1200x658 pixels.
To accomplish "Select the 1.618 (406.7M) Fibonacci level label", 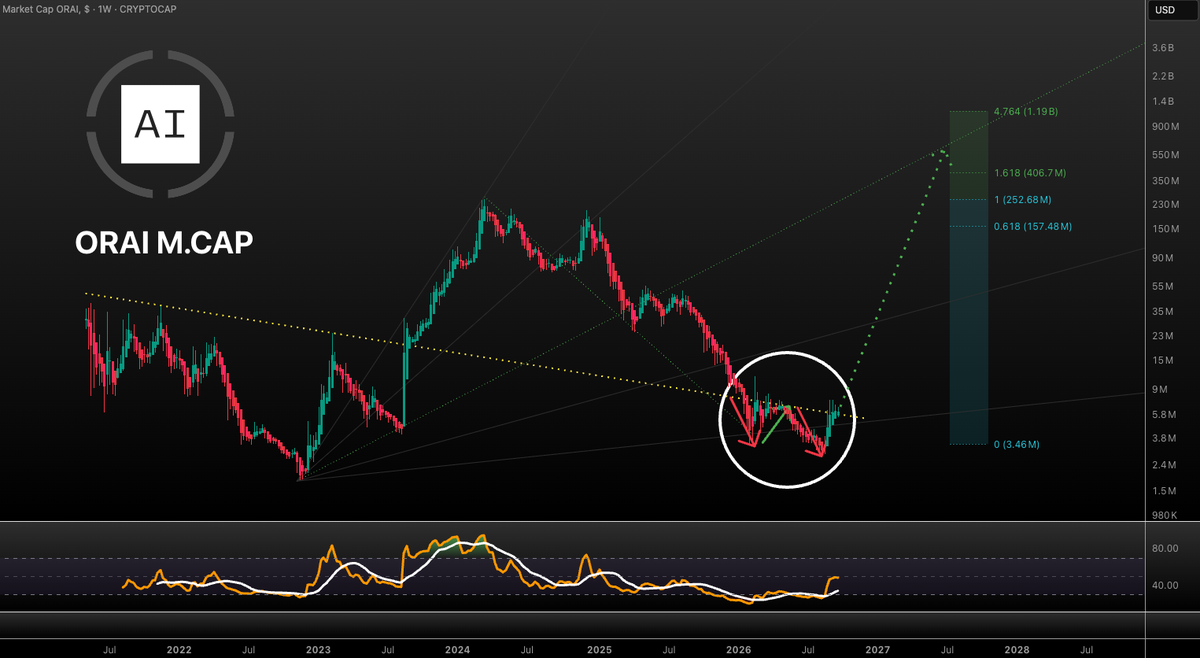I will coord(1030,173).
